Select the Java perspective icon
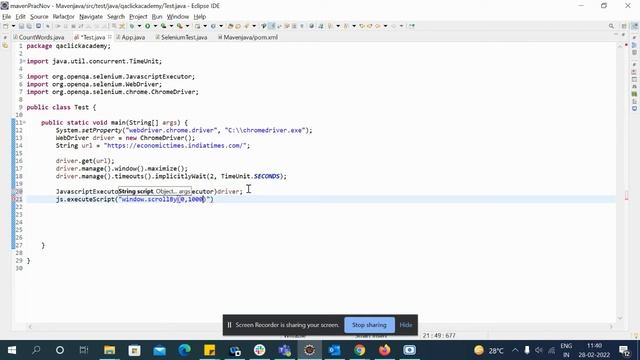The height and width of the screenshot is (360, 640). 634,26
